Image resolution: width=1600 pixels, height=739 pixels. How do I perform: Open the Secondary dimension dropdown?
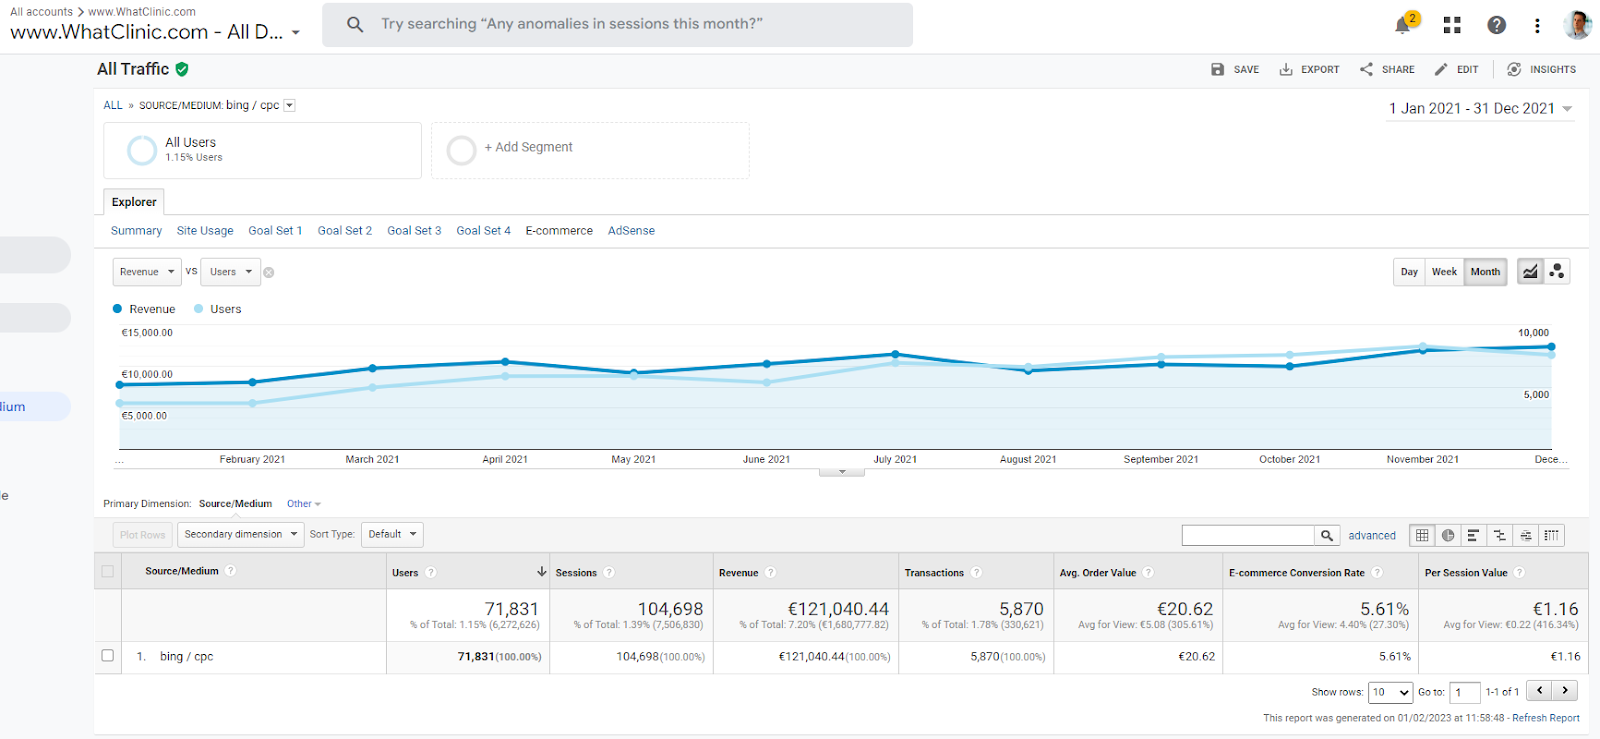[241, 534]
